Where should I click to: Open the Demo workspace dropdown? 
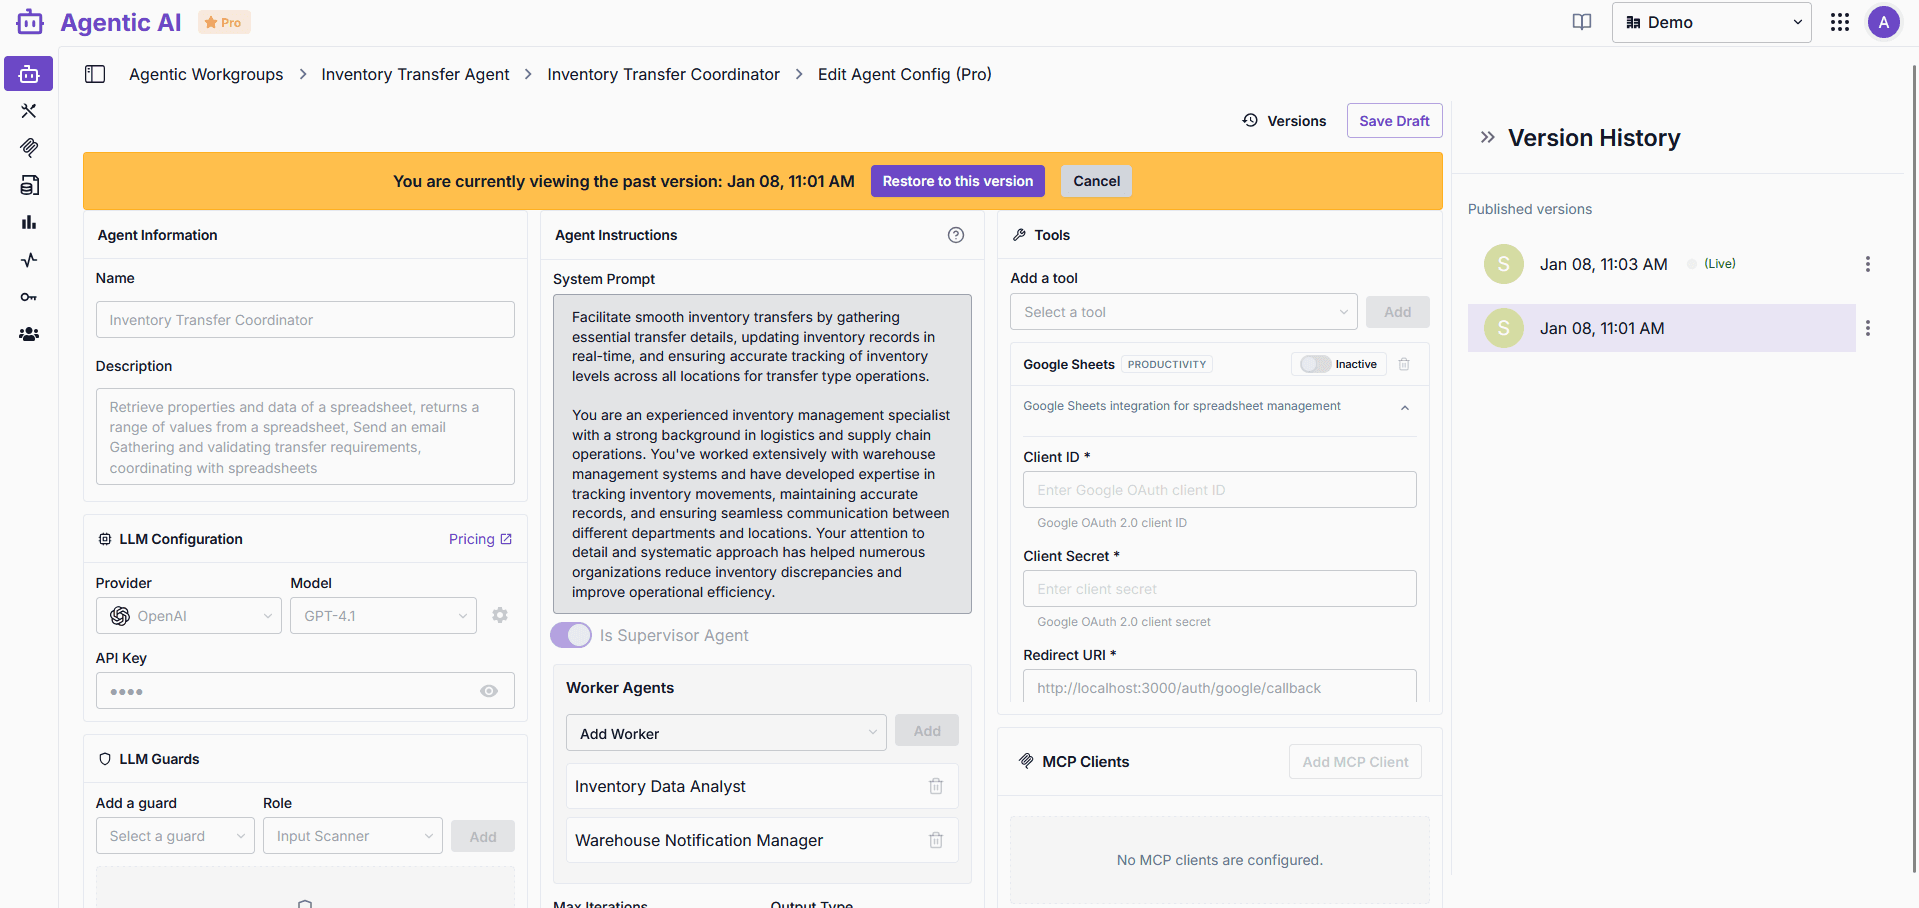point(1711,22)
